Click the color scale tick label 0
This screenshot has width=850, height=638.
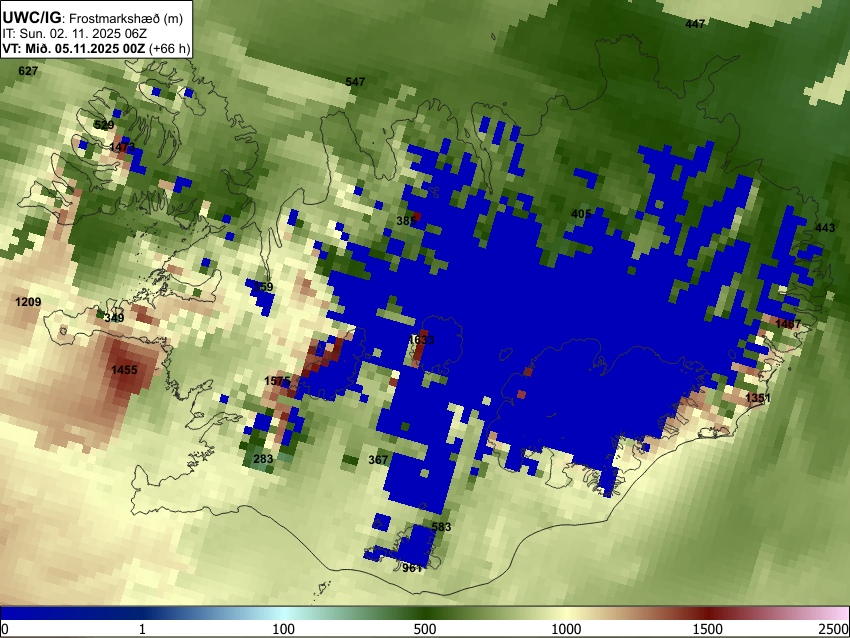click(5, 629)
